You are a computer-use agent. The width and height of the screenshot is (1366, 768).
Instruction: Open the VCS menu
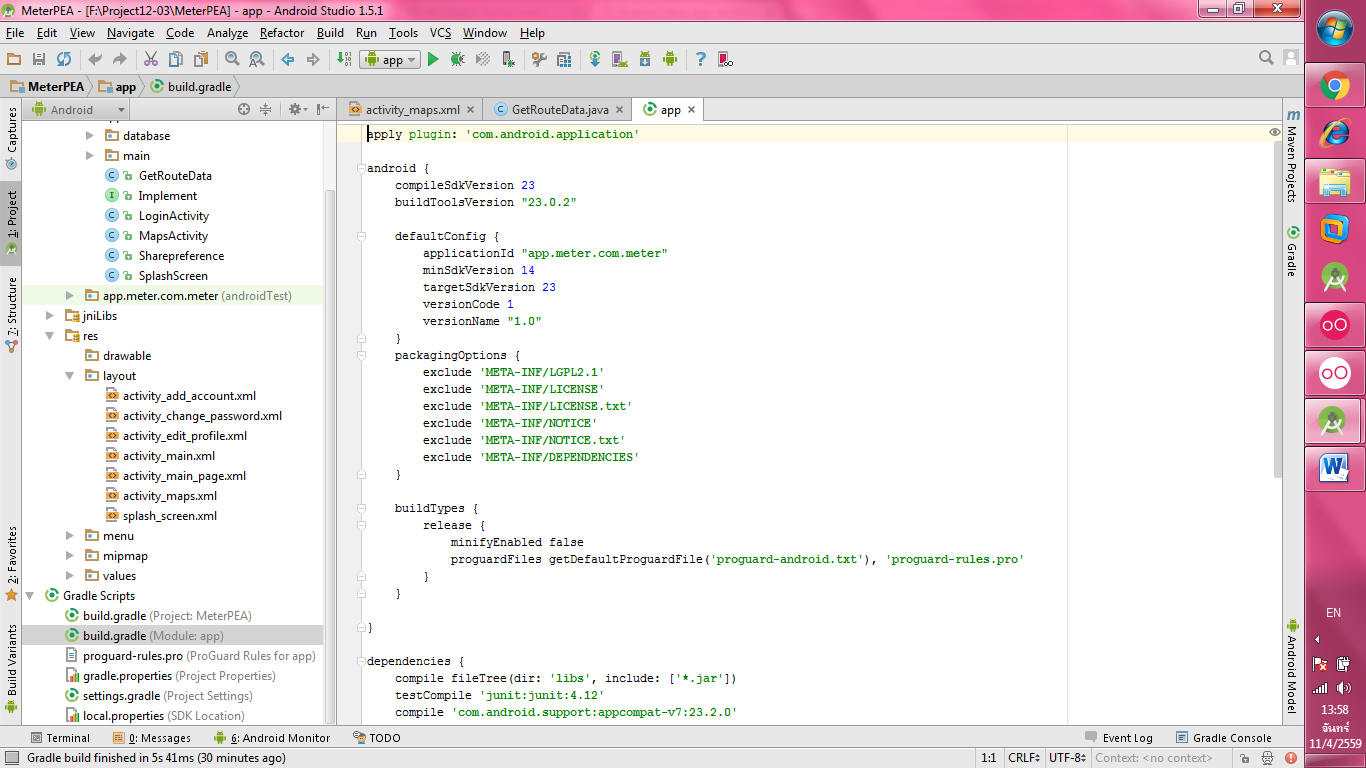[x=440, y=33]
